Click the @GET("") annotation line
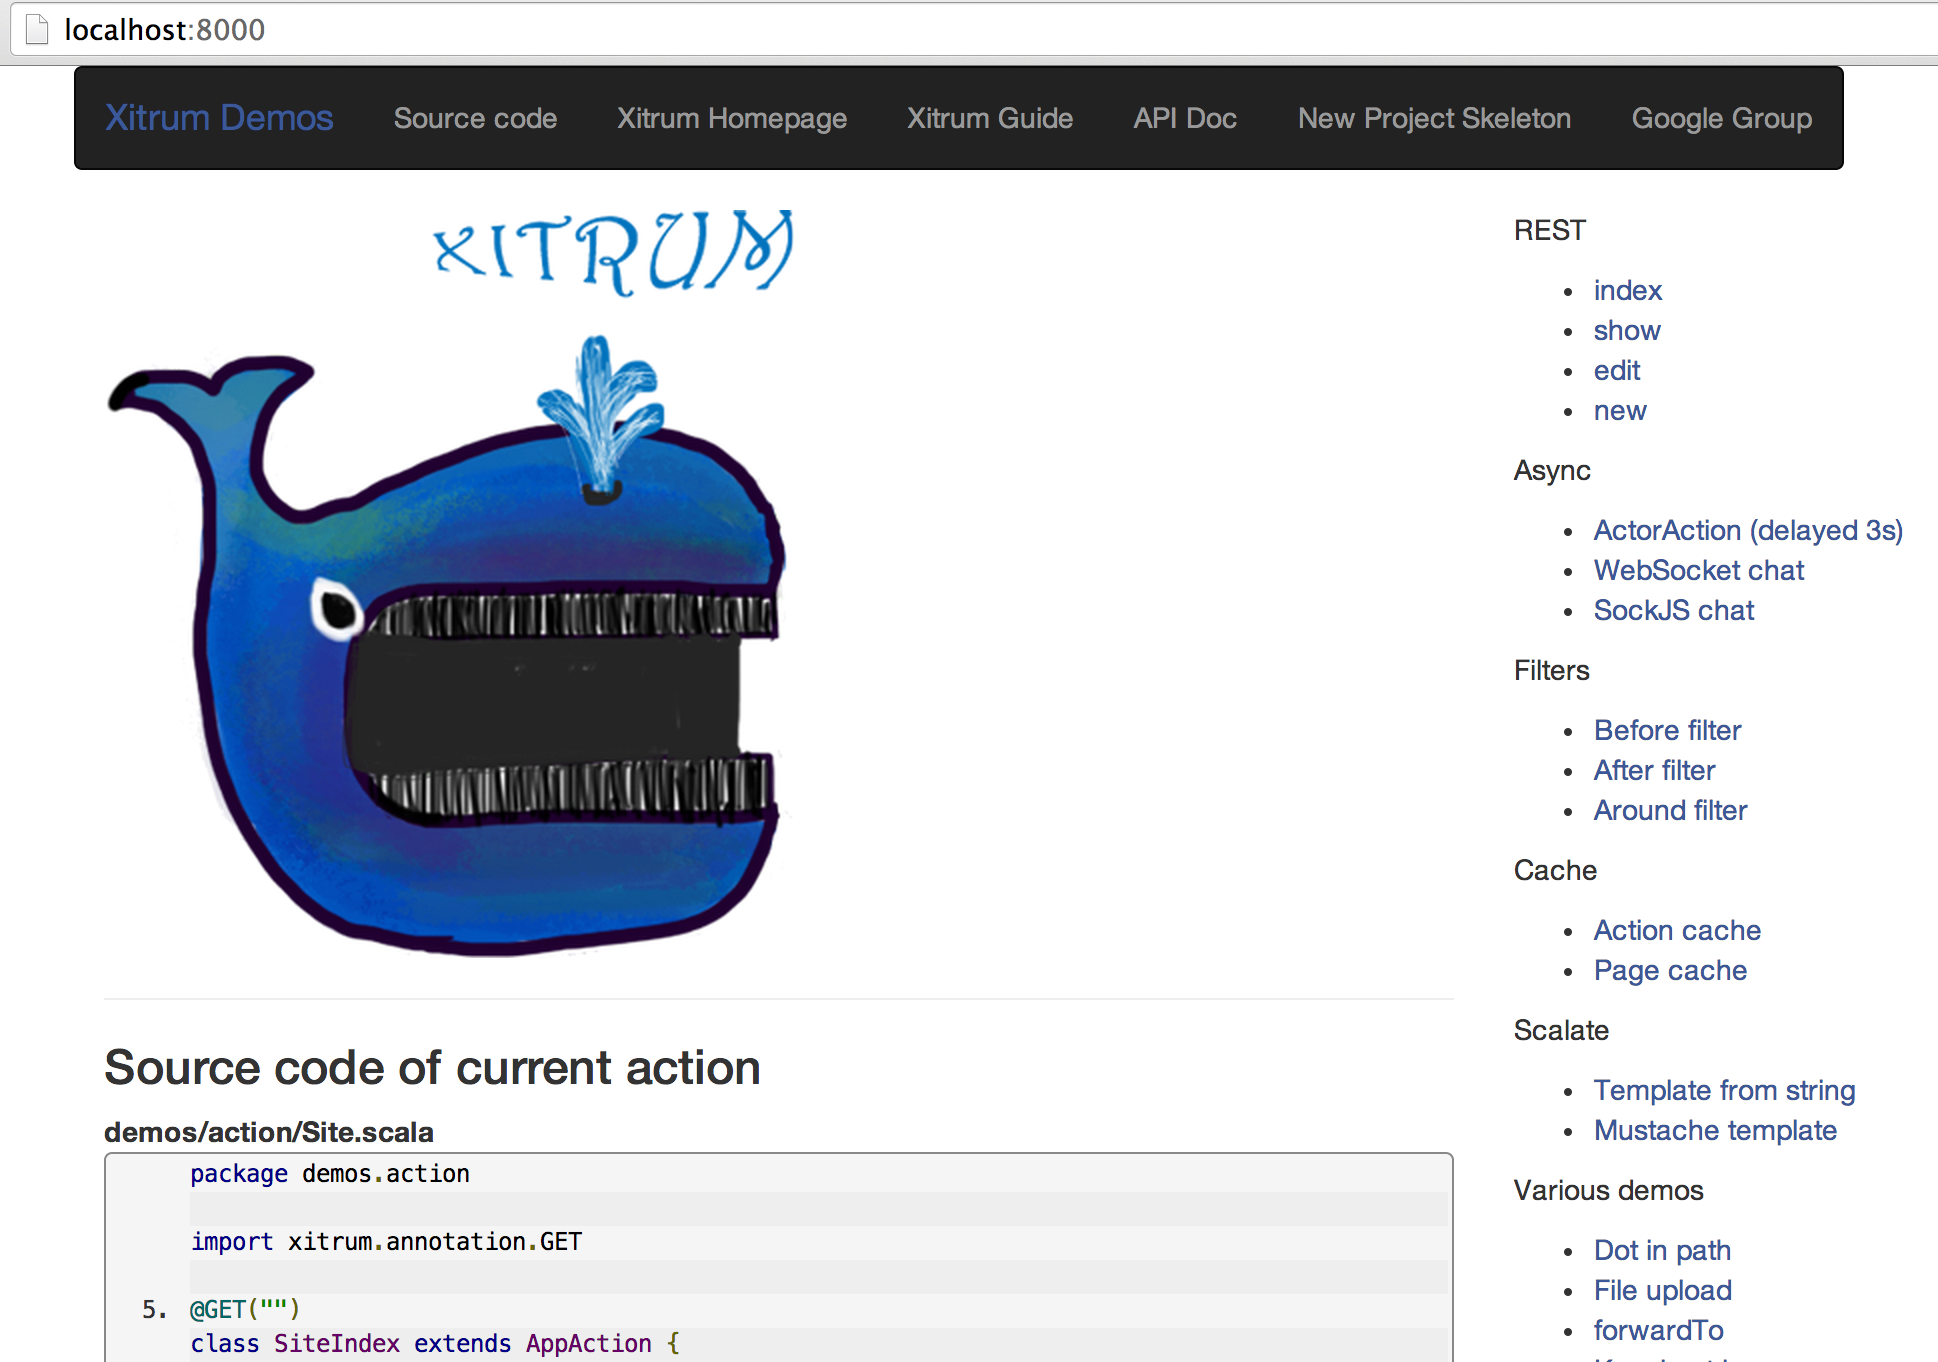The width and height of the screenshot is (1938, 1362). click(x=245, y=1309)
